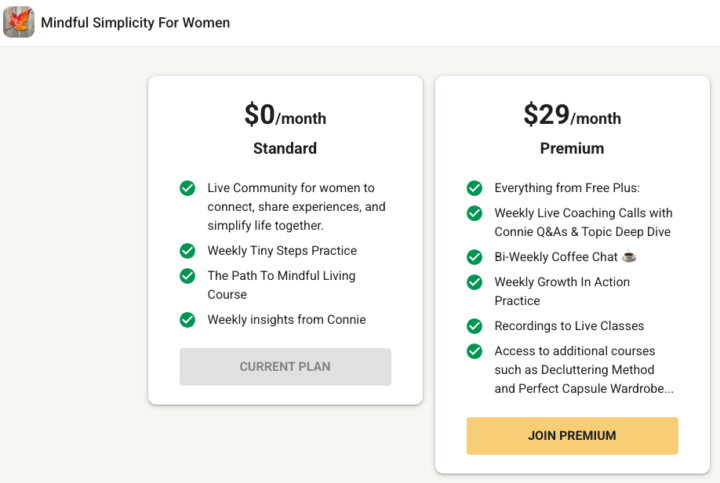Click the checkmark next to Access to additional courses
The image size is (720, 483).
[474, 351]
